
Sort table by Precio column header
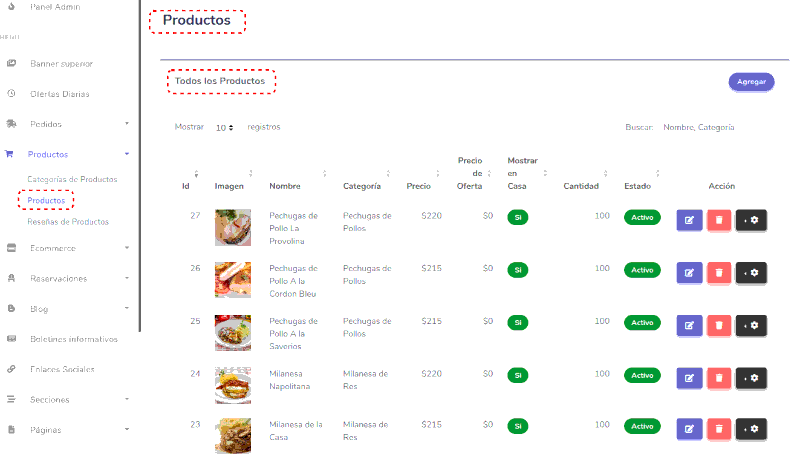coord(419,186)
